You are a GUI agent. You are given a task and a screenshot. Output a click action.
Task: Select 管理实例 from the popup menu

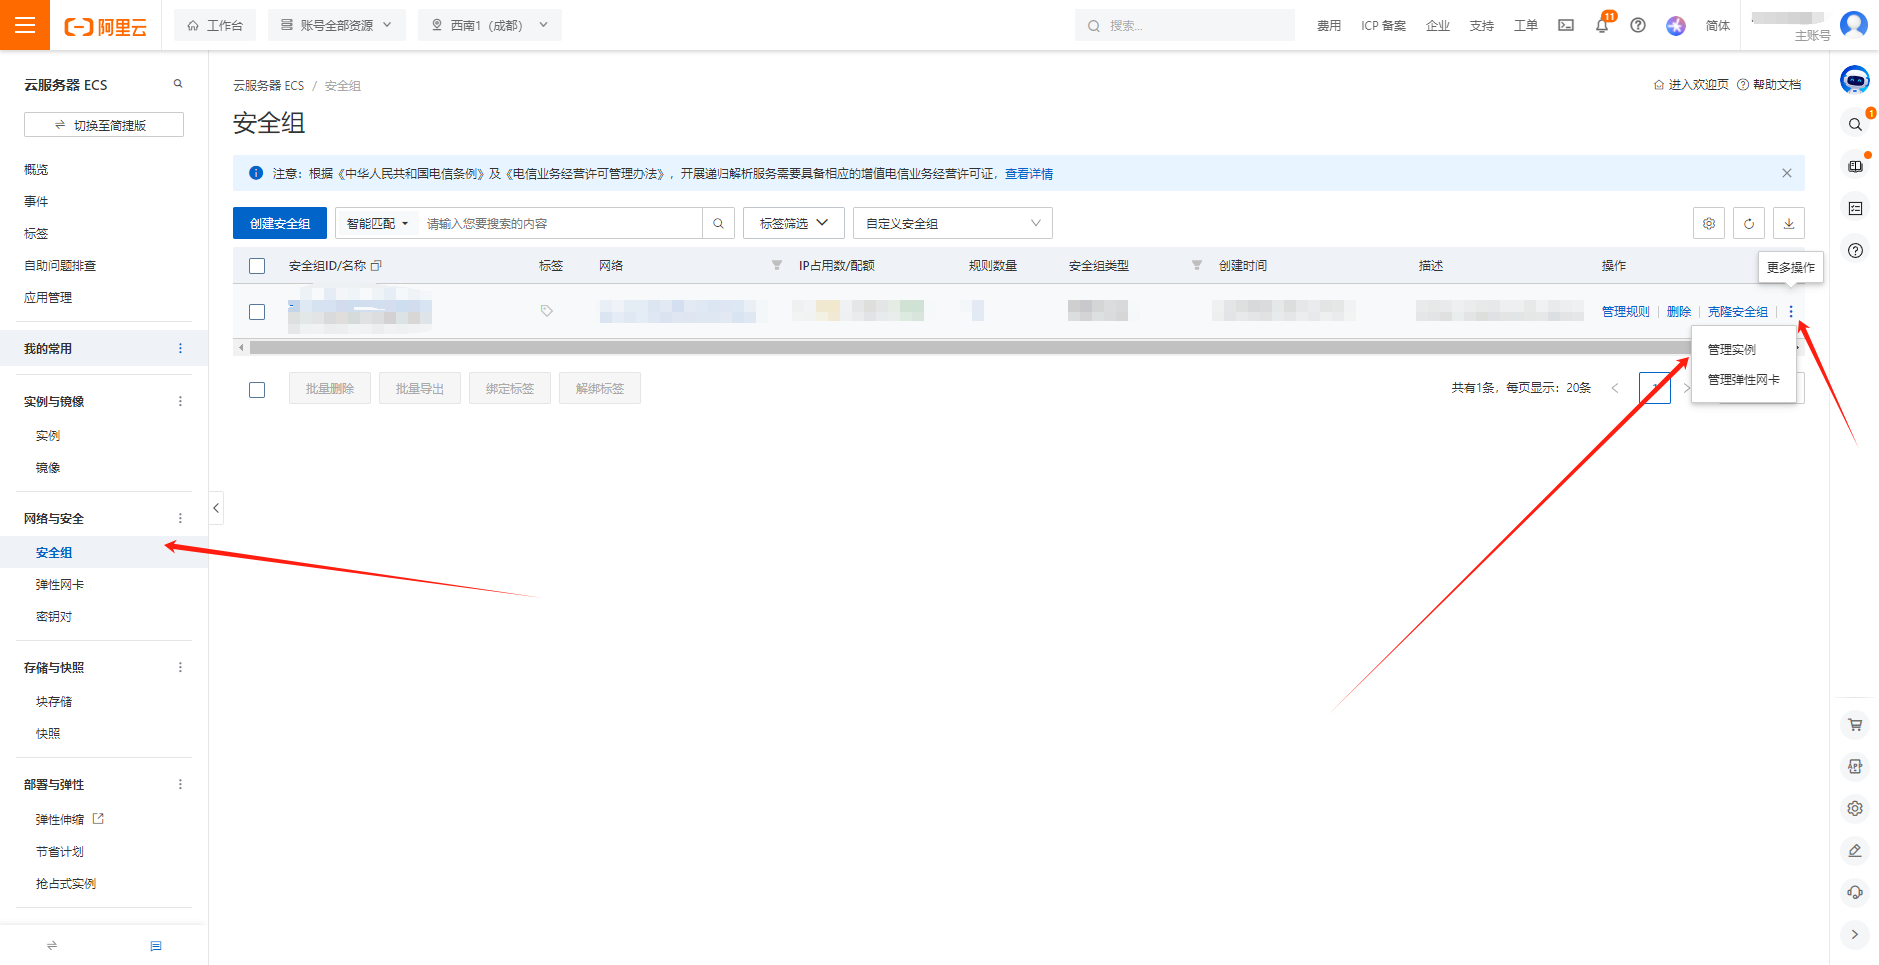(1731, 350)
